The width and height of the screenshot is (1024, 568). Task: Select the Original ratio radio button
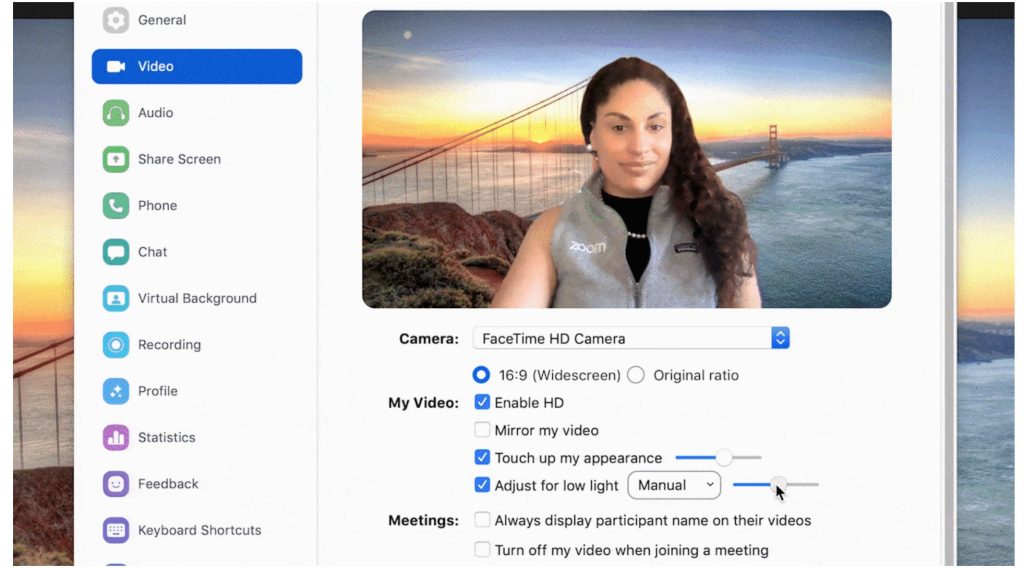click(x=636, y=376)
